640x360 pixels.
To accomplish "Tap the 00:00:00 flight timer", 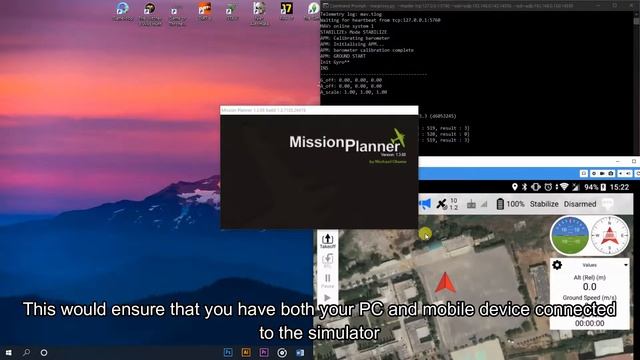I will point(589,323).
